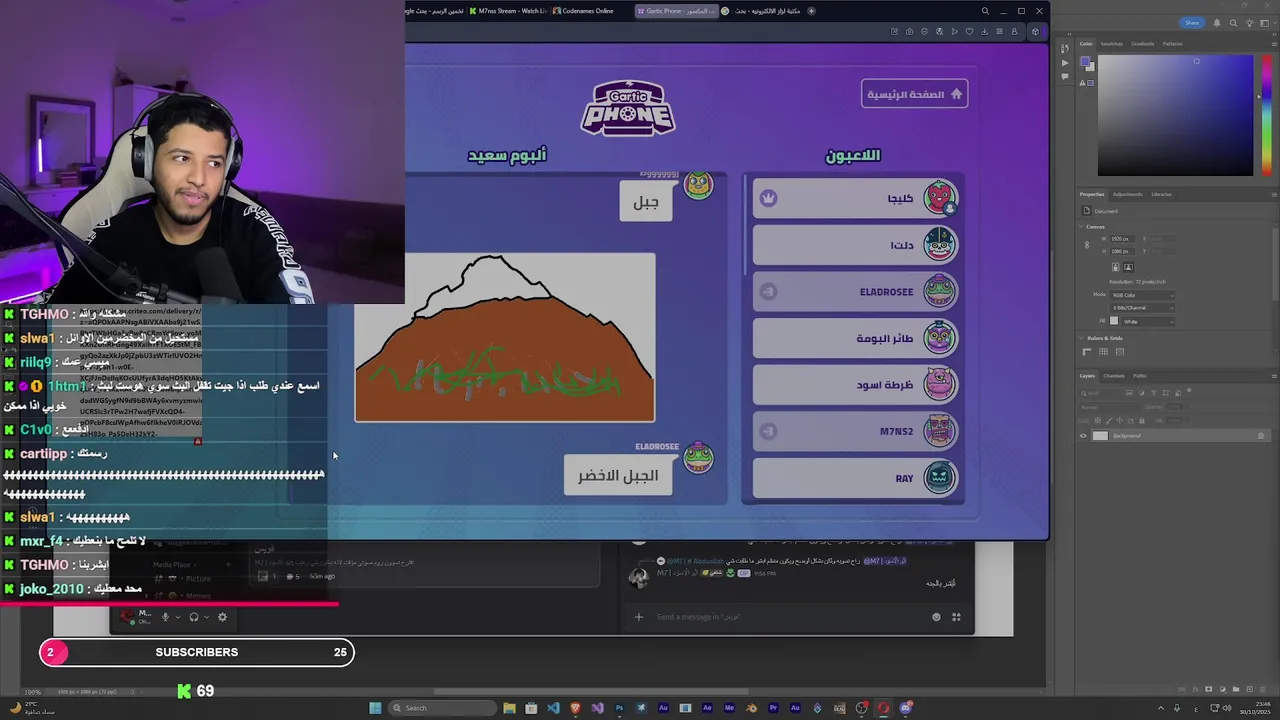The image size is (1280, 720).
Task: Switch to the Libraries tab
Action: pos(1161,194)
